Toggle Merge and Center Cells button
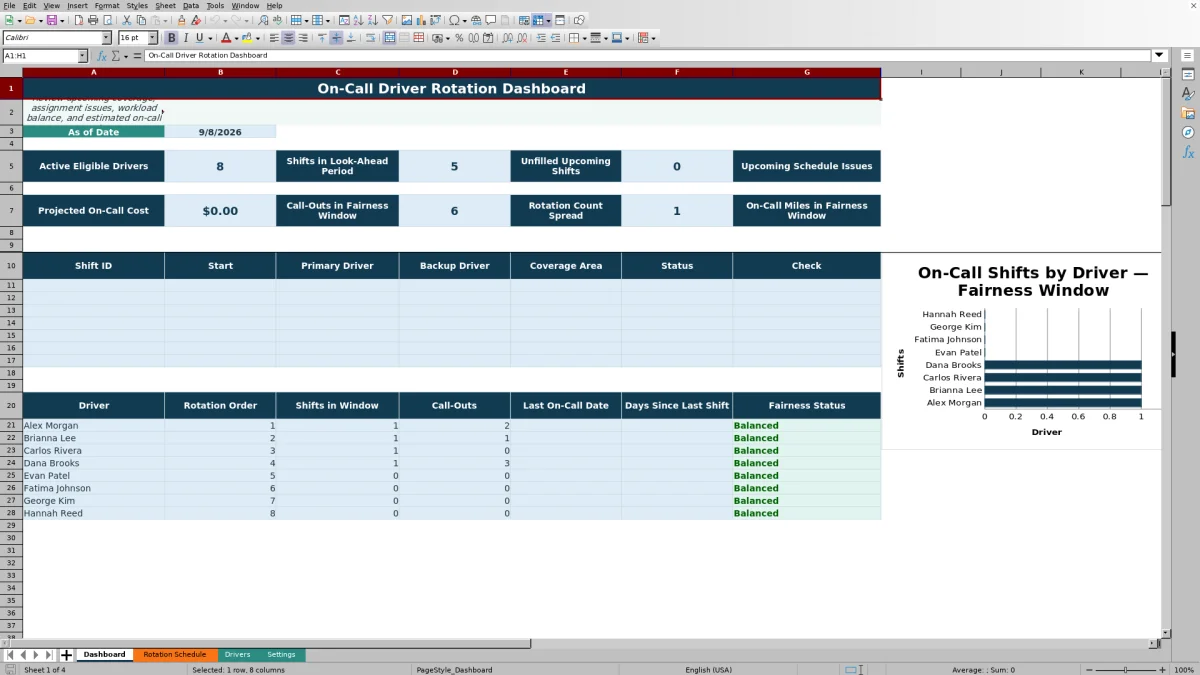The image size is (1200, 675). coord(389,38)
